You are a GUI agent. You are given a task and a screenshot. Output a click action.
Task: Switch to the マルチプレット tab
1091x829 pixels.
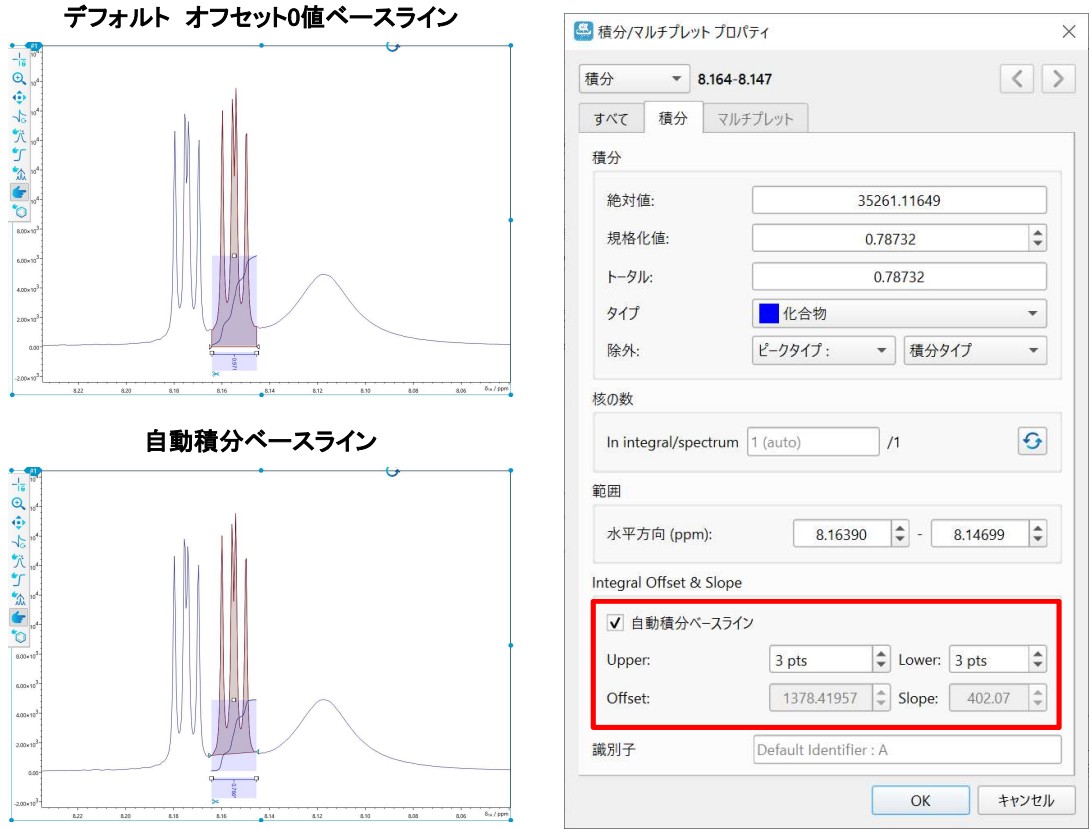(x=755, y=119)
